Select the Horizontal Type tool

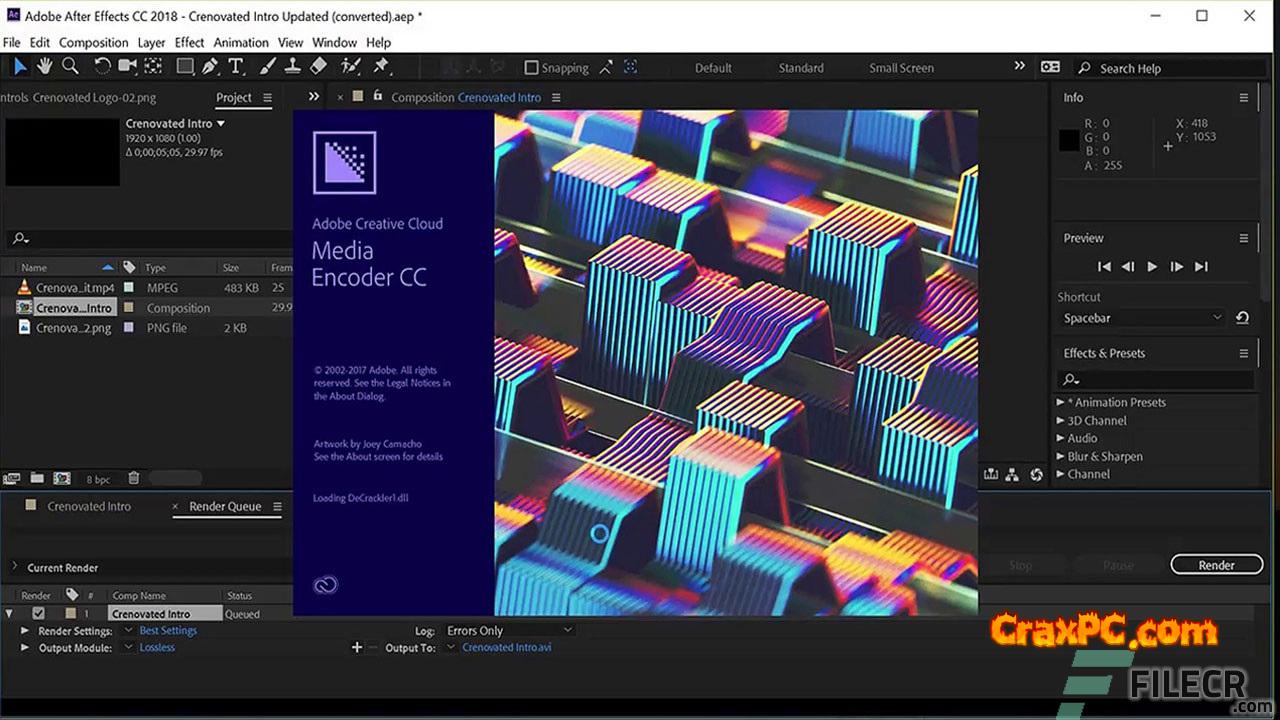[236, 67]
